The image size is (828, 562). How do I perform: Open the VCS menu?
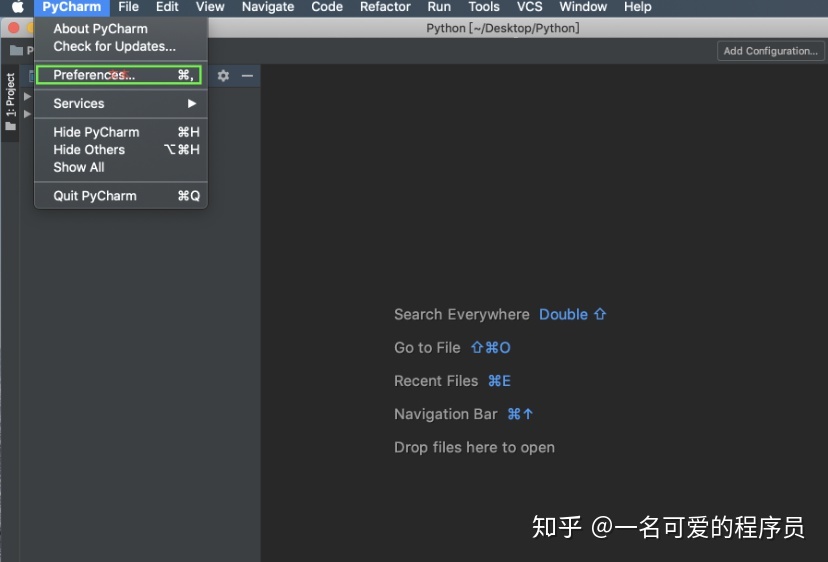pyautogui.click(x=529, y=7)
